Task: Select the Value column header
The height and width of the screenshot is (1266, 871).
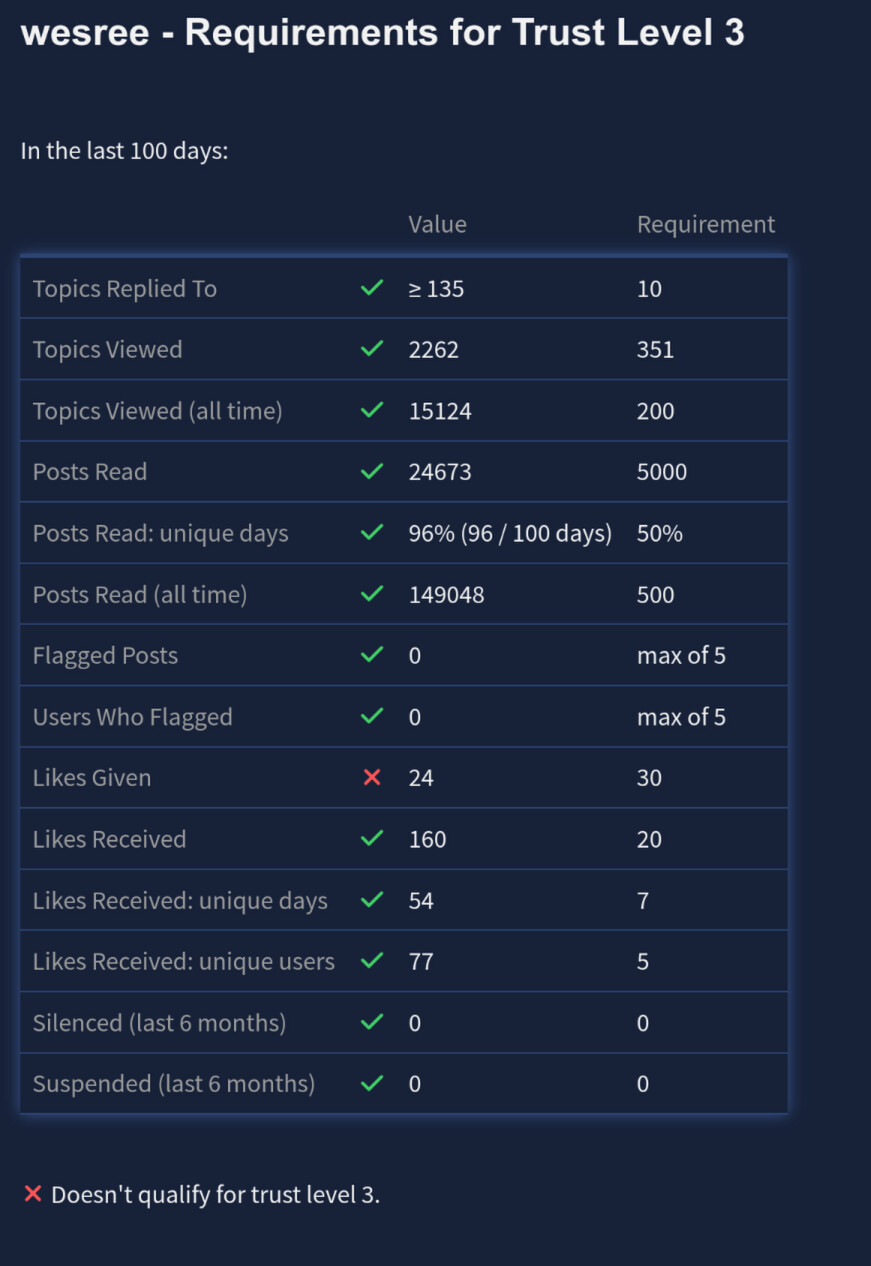Action: pos(437,224)
